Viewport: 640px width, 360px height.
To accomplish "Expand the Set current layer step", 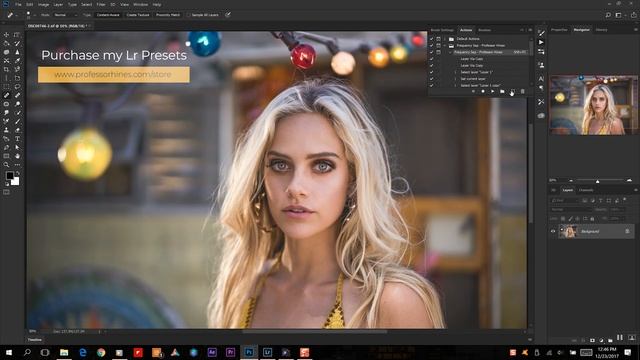I will point(456,79).
